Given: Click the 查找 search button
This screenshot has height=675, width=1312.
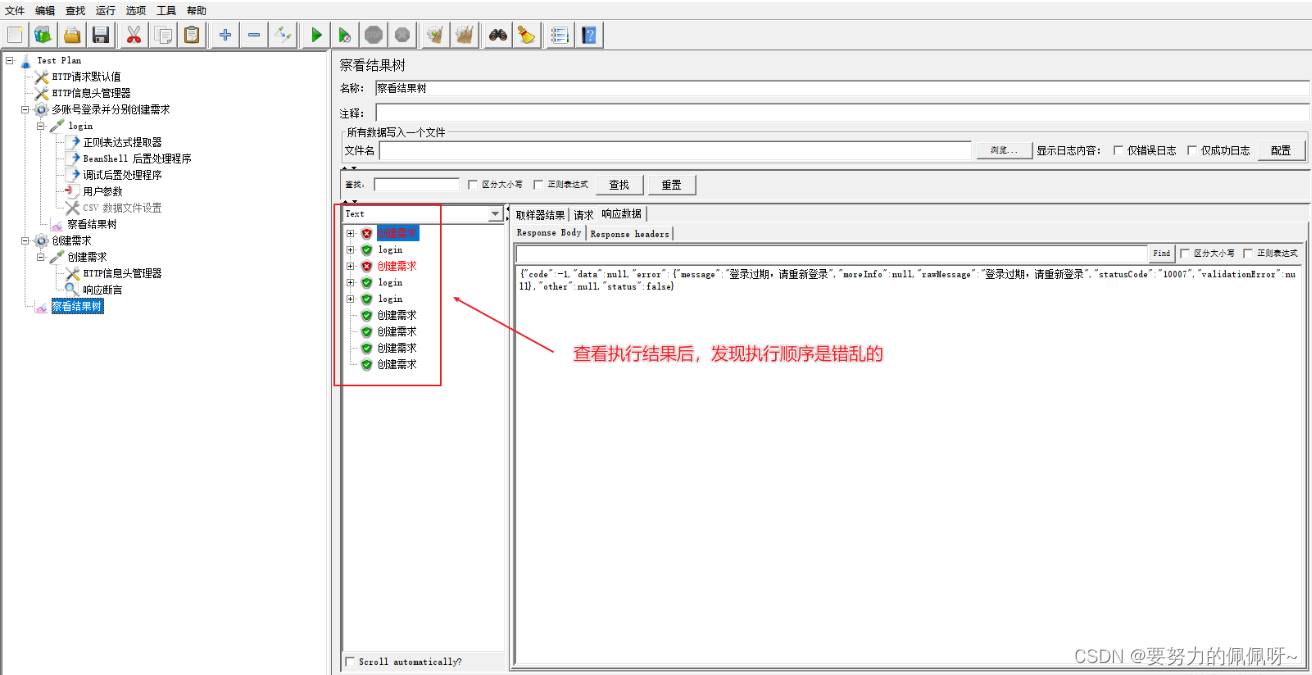Looking at the screenshot, I should pyautogui.click(x=620, y=185).
